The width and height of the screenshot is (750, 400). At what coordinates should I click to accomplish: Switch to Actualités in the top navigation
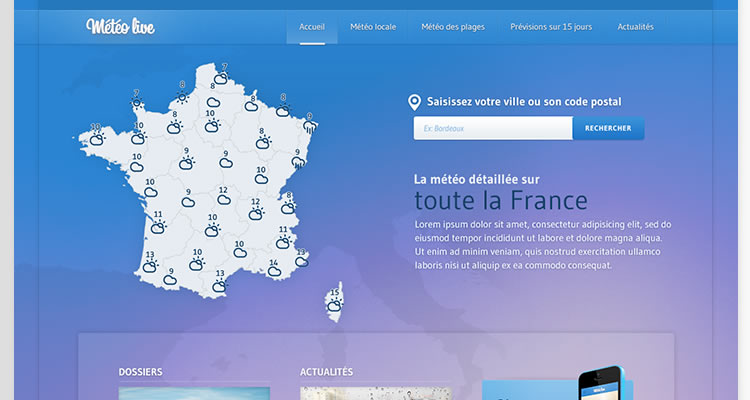[636, 27]
